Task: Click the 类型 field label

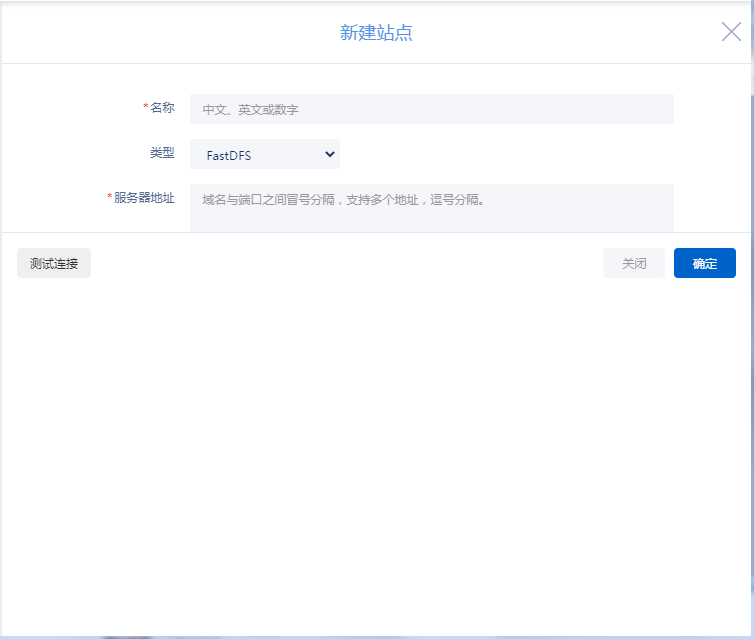Action: 162,153
